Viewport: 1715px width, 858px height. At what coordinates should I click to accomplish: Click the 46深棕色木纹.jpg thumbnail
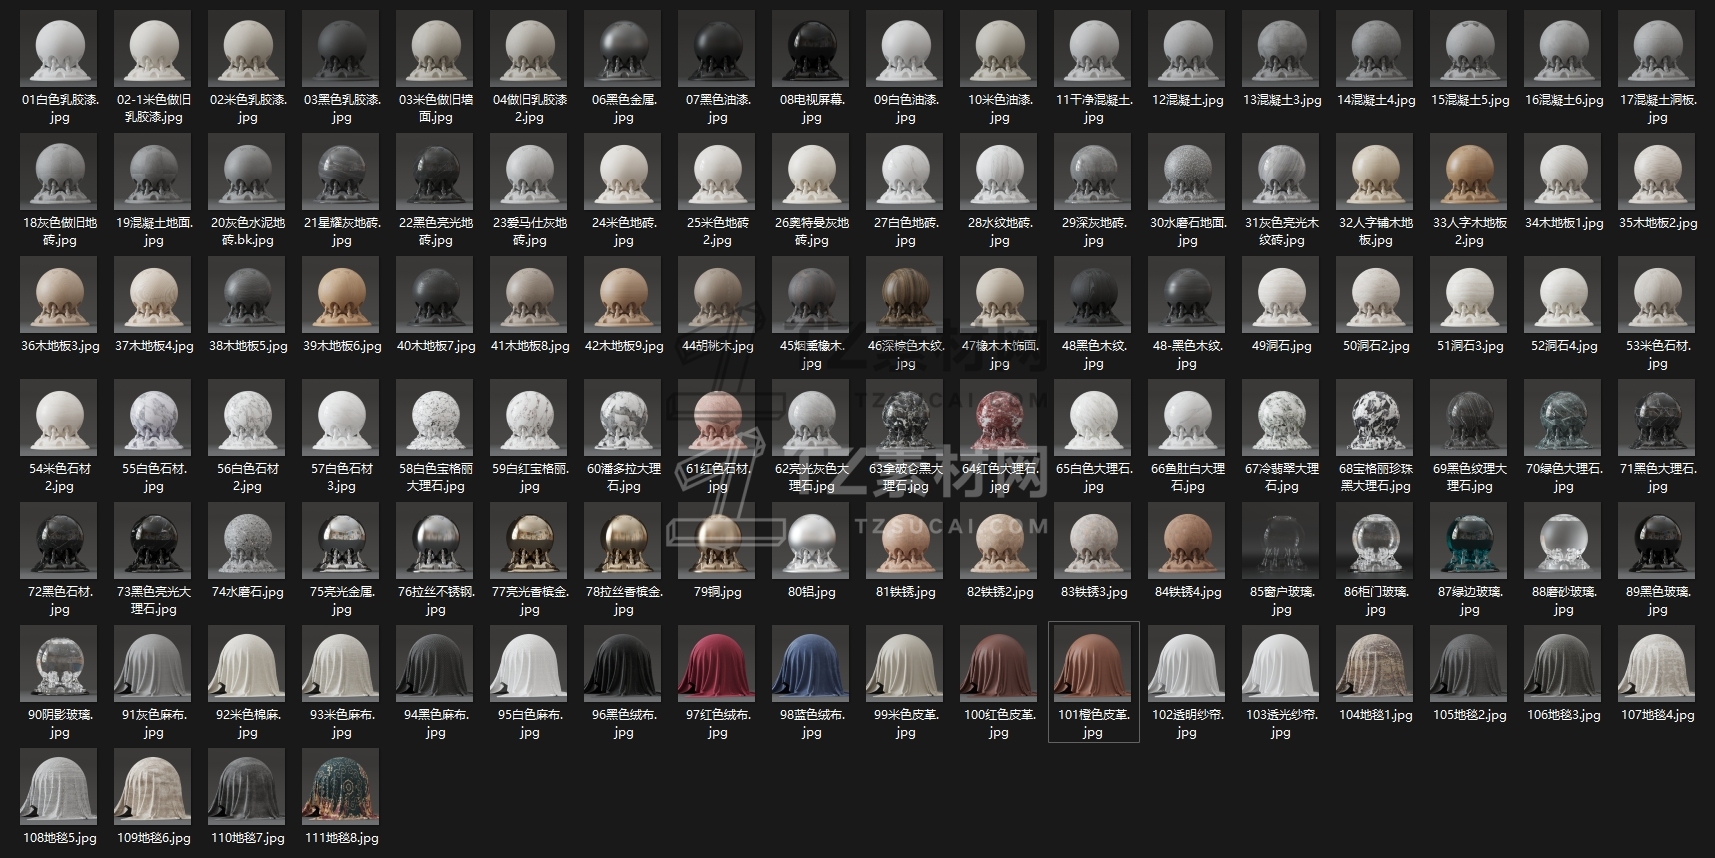tap(905, 295)
